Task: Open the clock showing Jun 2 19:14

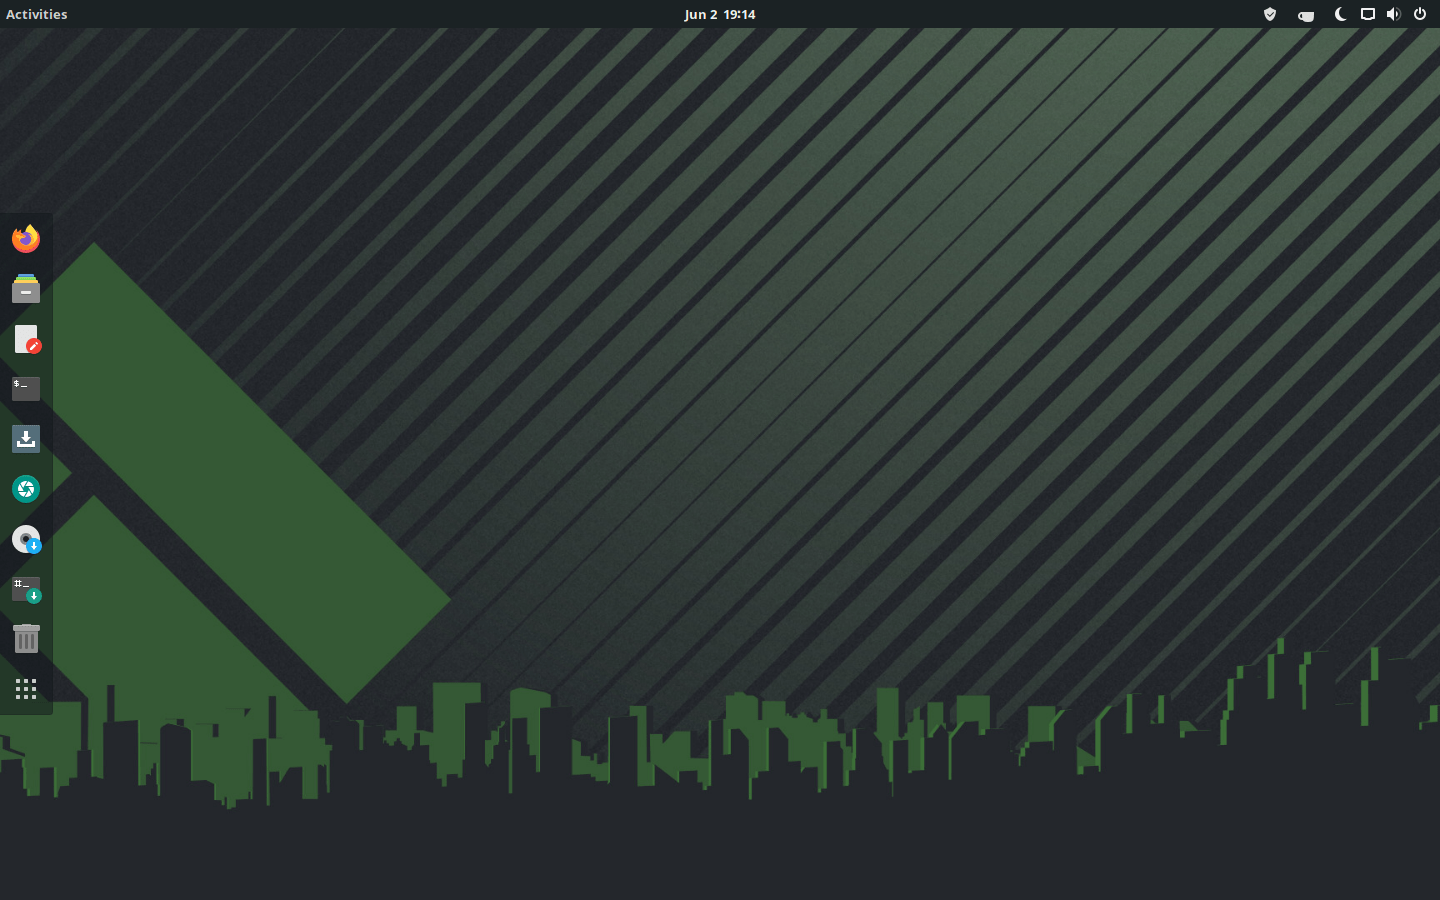Action: [x=720, y=14]
